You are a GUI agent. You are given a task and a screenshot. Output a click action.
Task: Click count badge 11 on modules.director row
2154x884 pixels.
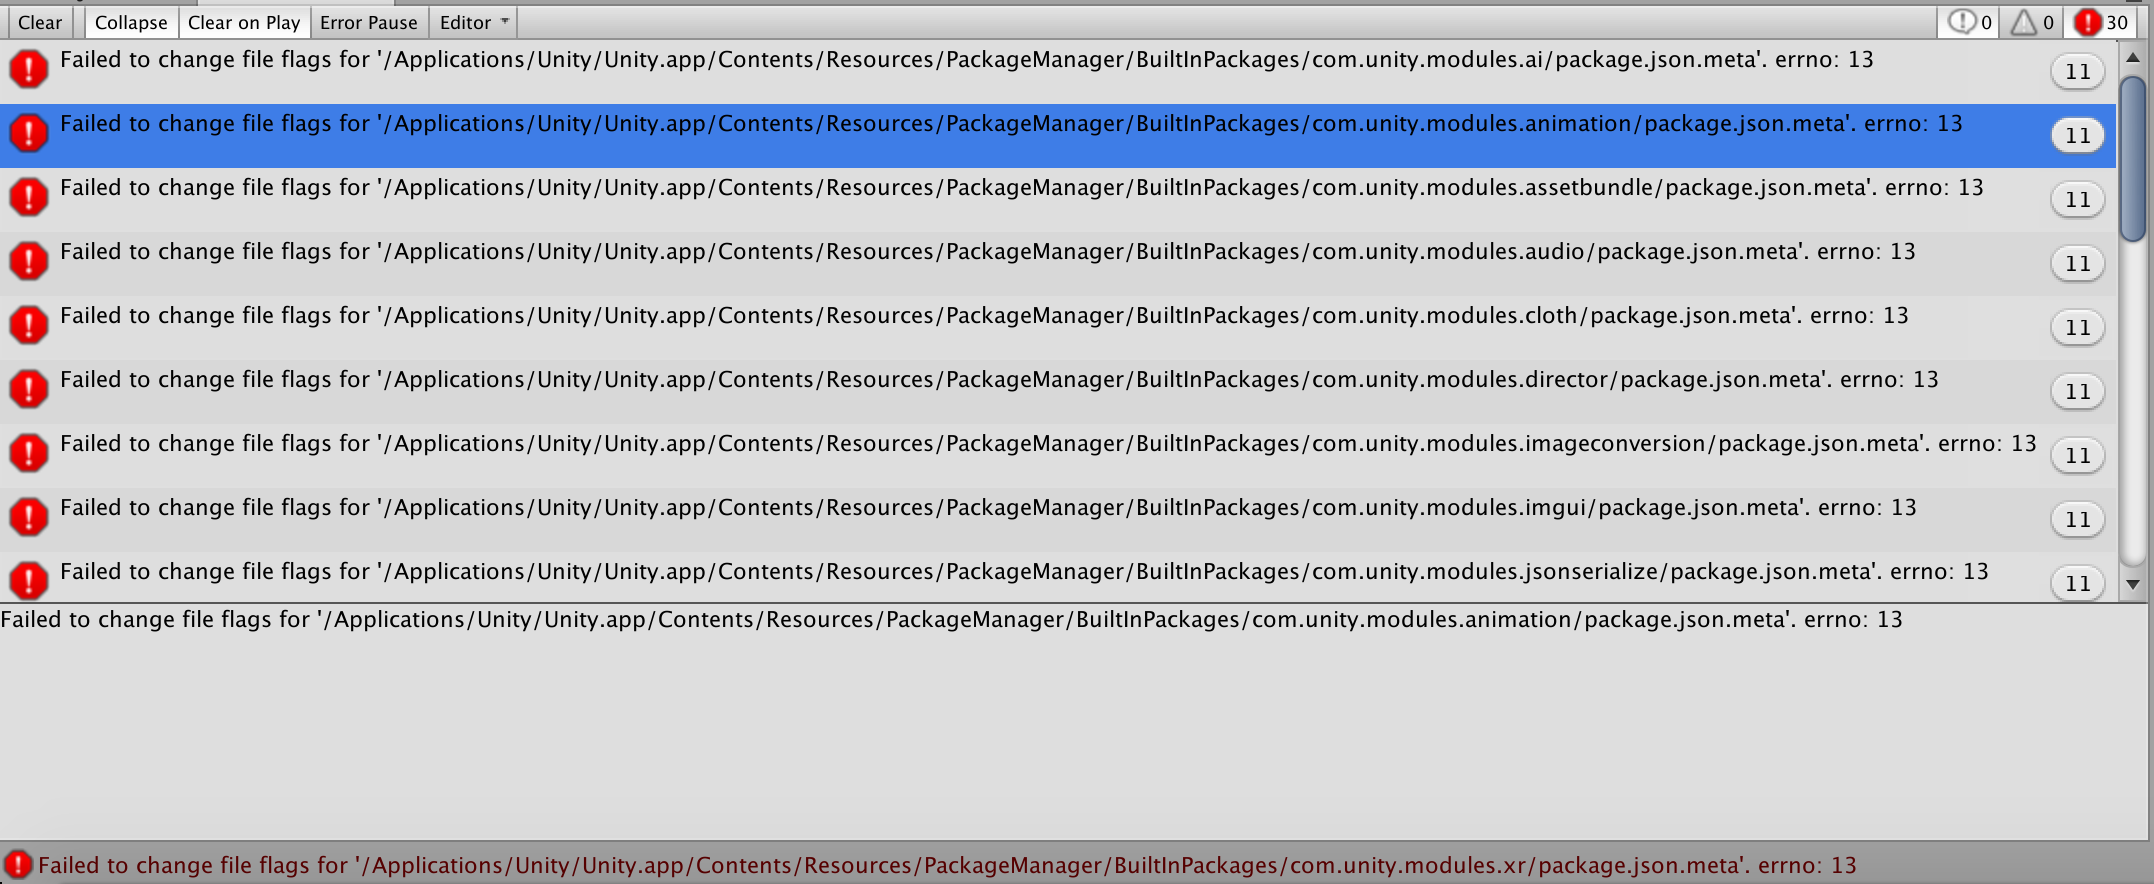[2078, 392]
